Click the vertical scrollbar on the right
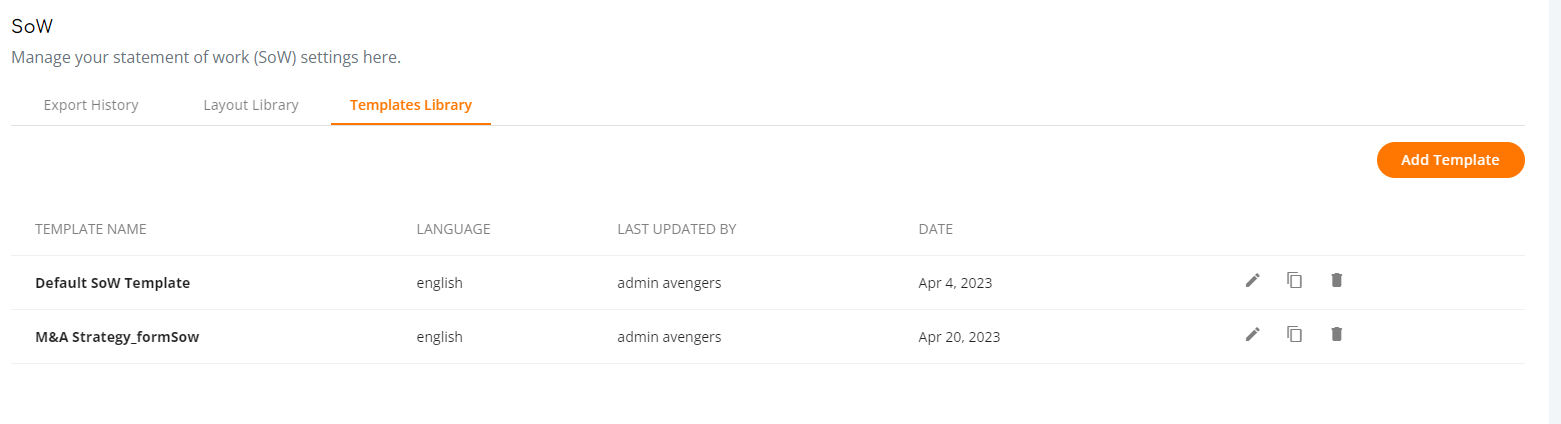 coord(1554,212)
